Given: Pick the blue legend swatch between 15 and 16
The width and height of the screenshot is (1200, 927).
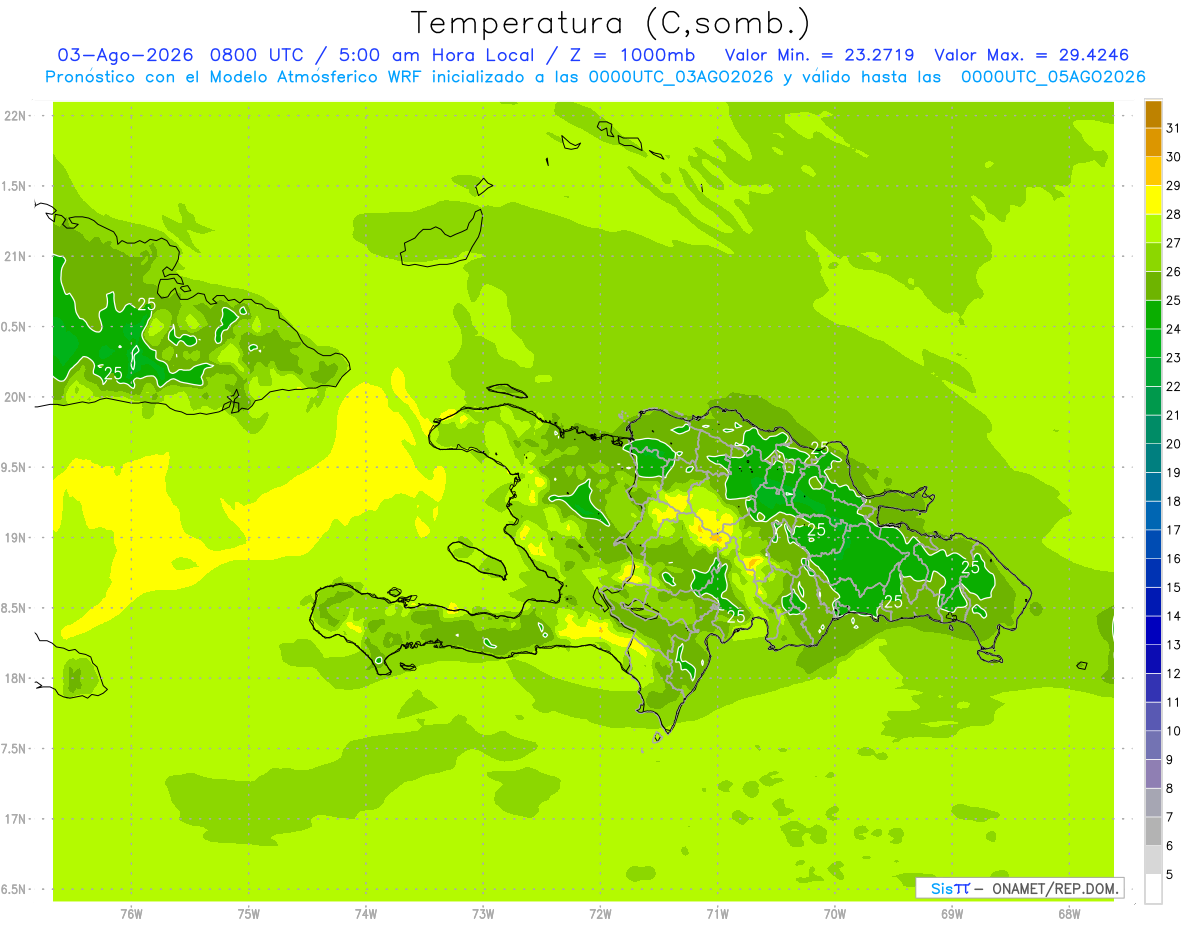Looking at the screenshot, I should (x=1153, y=573).
